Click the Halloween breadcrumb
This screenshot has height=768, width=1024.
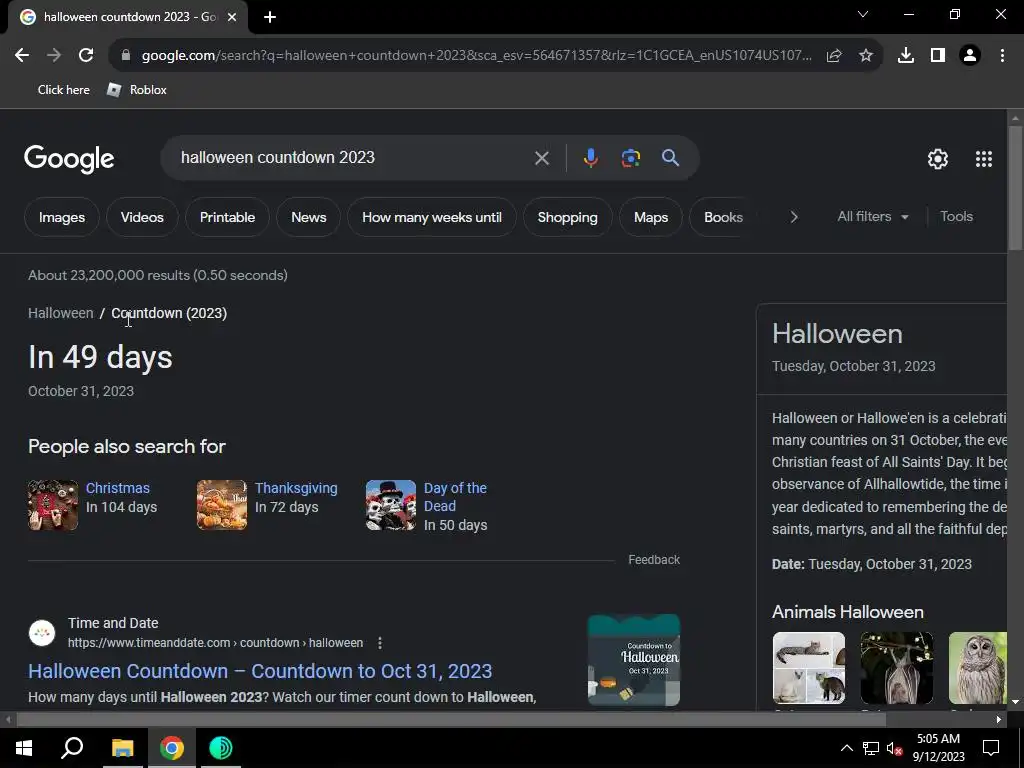point(61,313)
